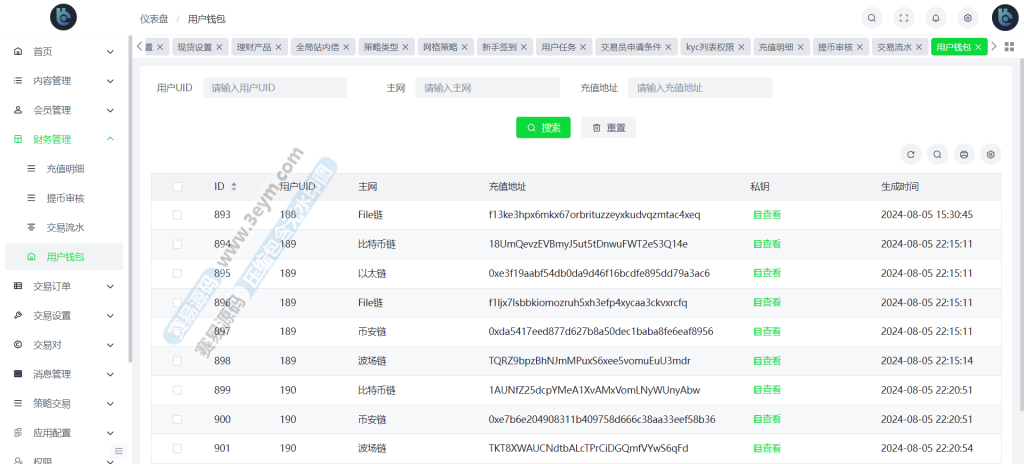Select the checkbox for row ID 900
The image size is (1024, 464).
pyautogui.click(x=178, y=420)
